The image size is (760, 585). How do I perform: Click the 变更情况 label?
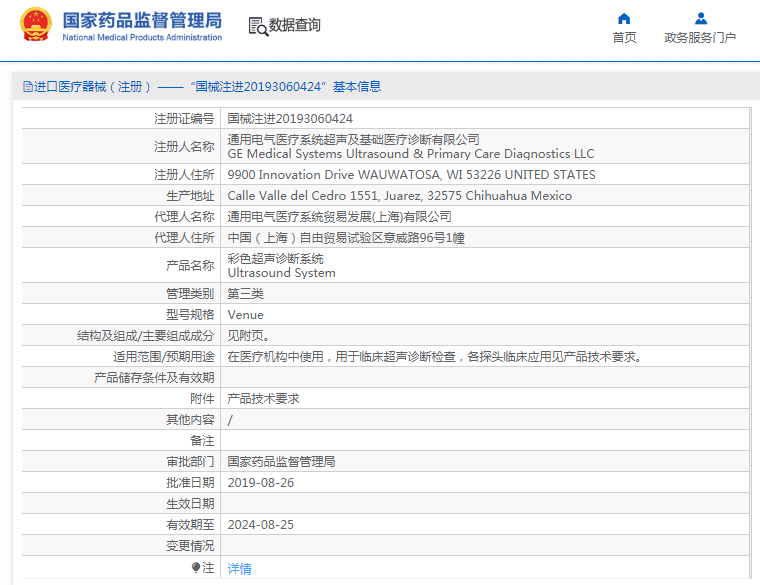point(190,546)
